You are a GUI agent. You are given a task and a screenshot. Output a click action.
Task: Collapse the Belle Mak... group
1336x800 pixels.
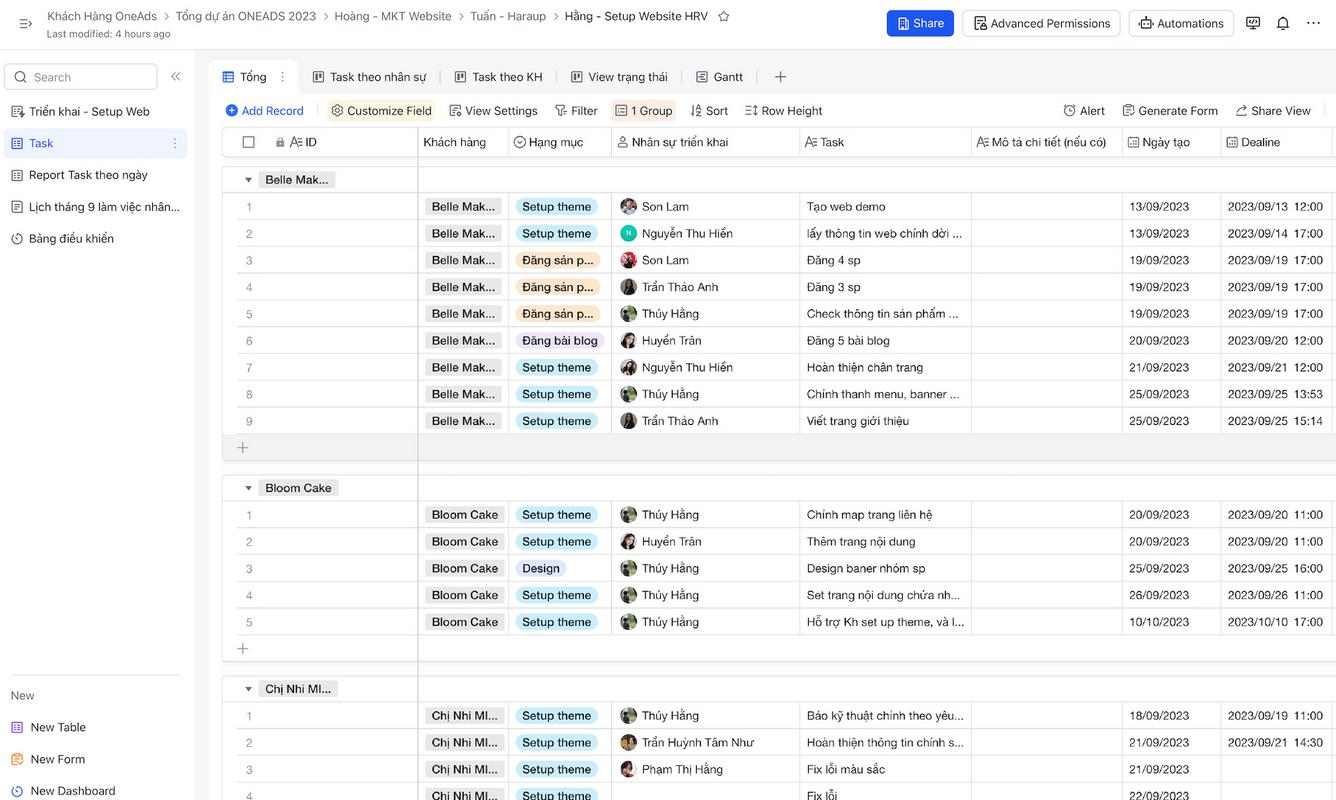(248, 180)
